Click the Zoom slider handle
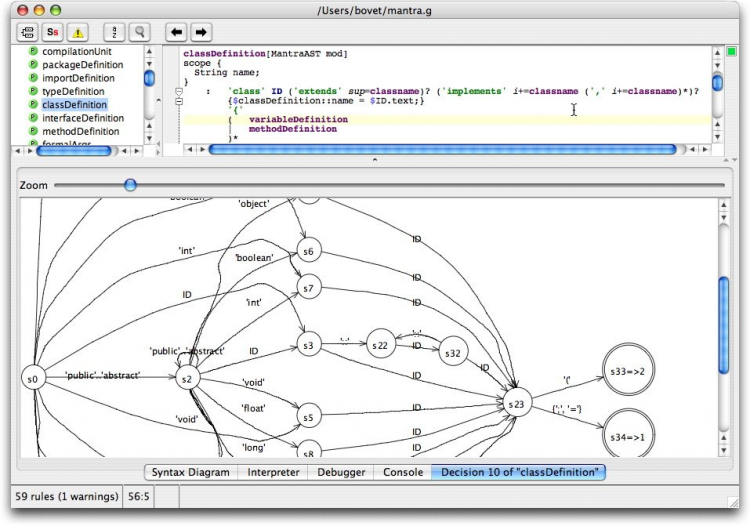Image resolution: width=750 pixels, height=526 pixels. 130,185
